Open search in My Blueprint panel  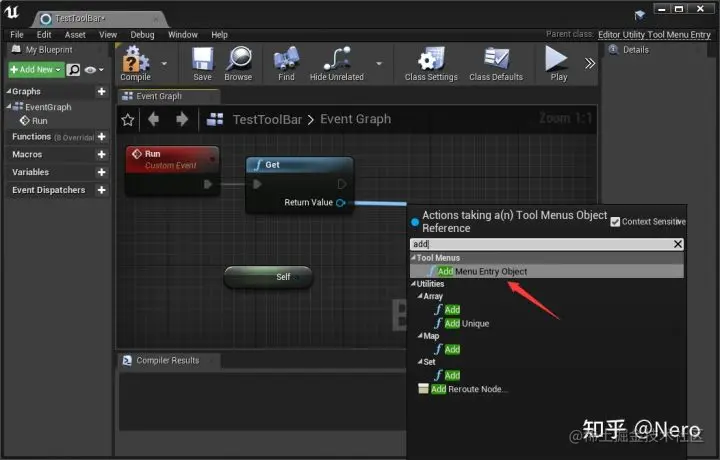pyautogui.click(x=73, y=70)
